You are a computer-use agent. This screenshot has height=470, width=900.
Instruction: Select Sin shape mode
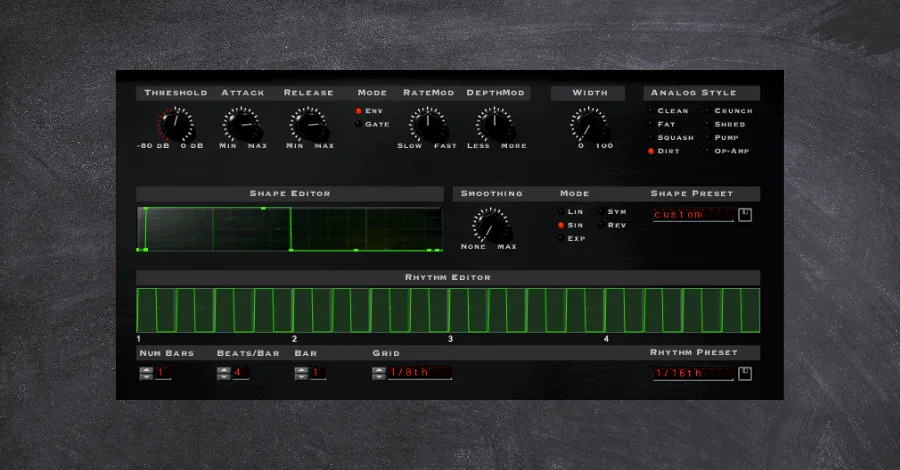pyautogui.click(x=571, y=225)
